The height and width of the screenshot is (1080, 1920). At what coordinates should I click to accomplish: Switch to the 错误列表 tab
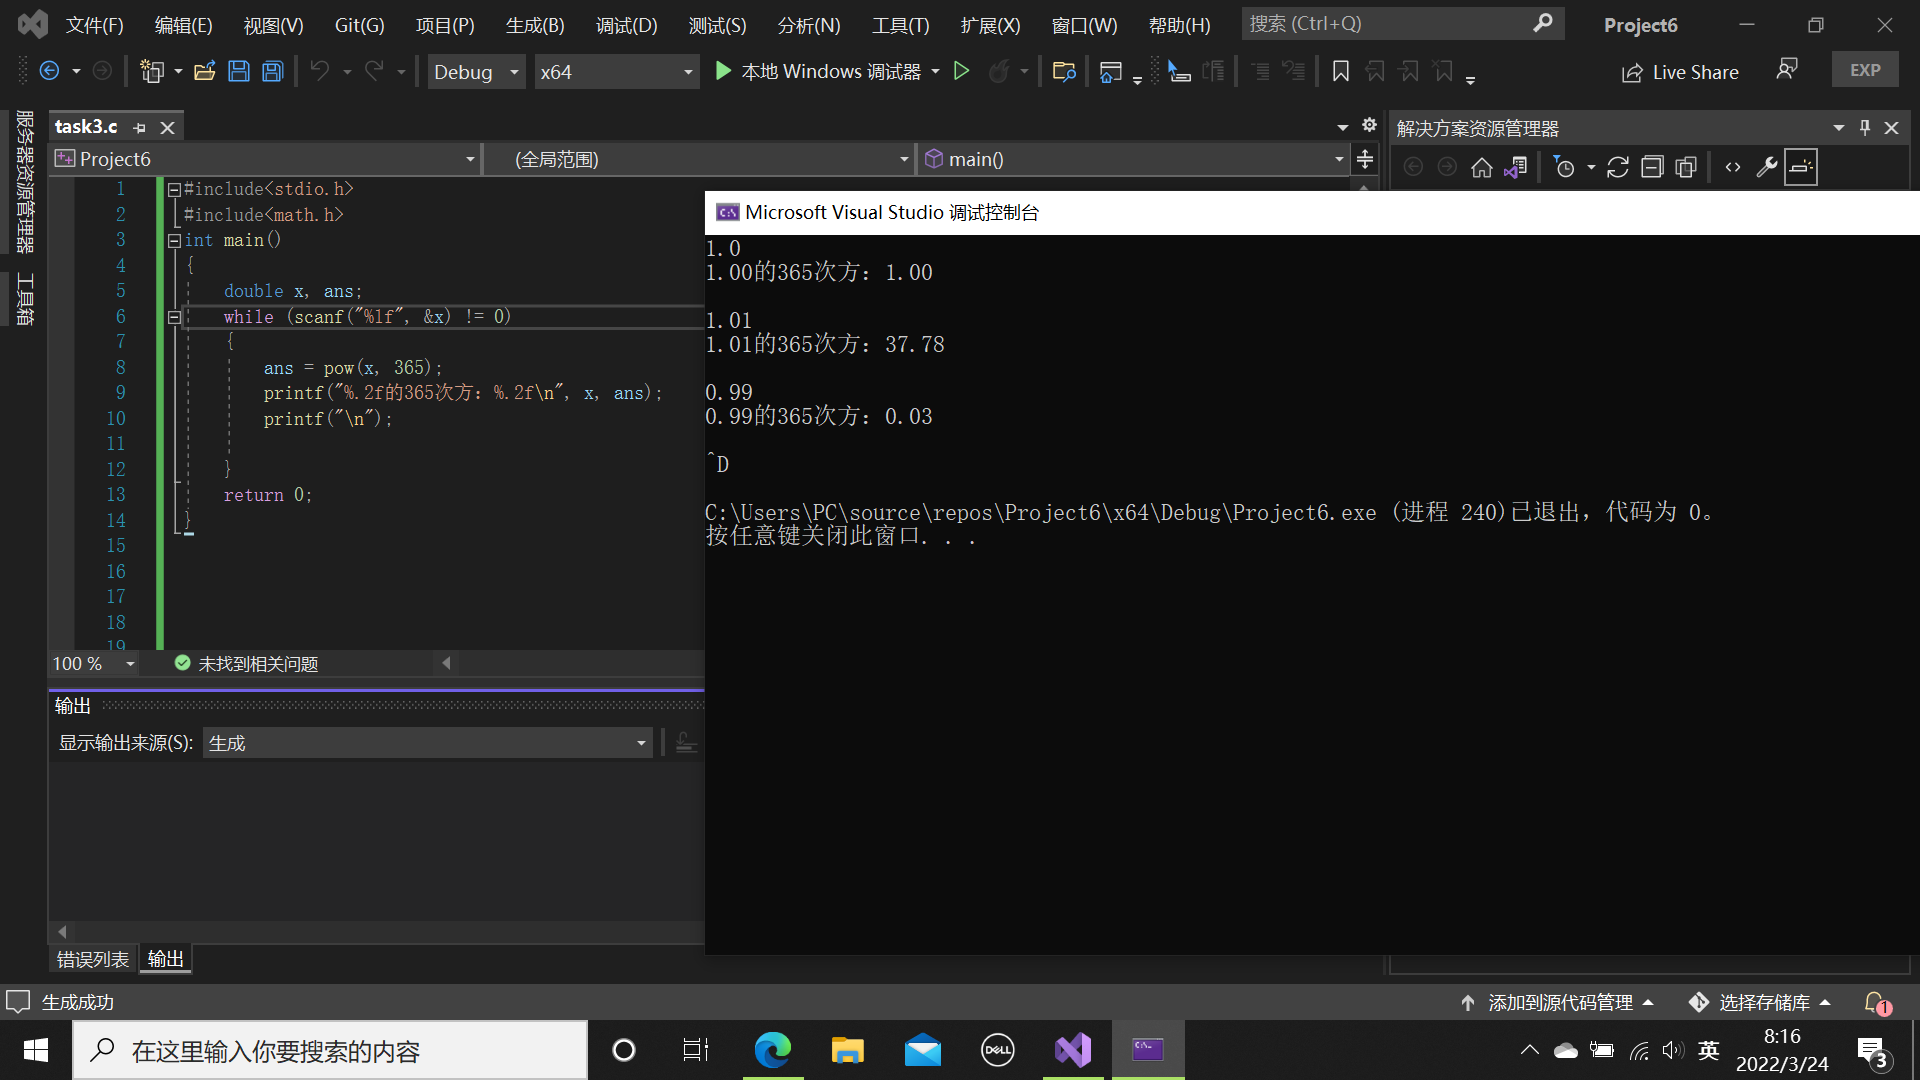coord(92,959)
